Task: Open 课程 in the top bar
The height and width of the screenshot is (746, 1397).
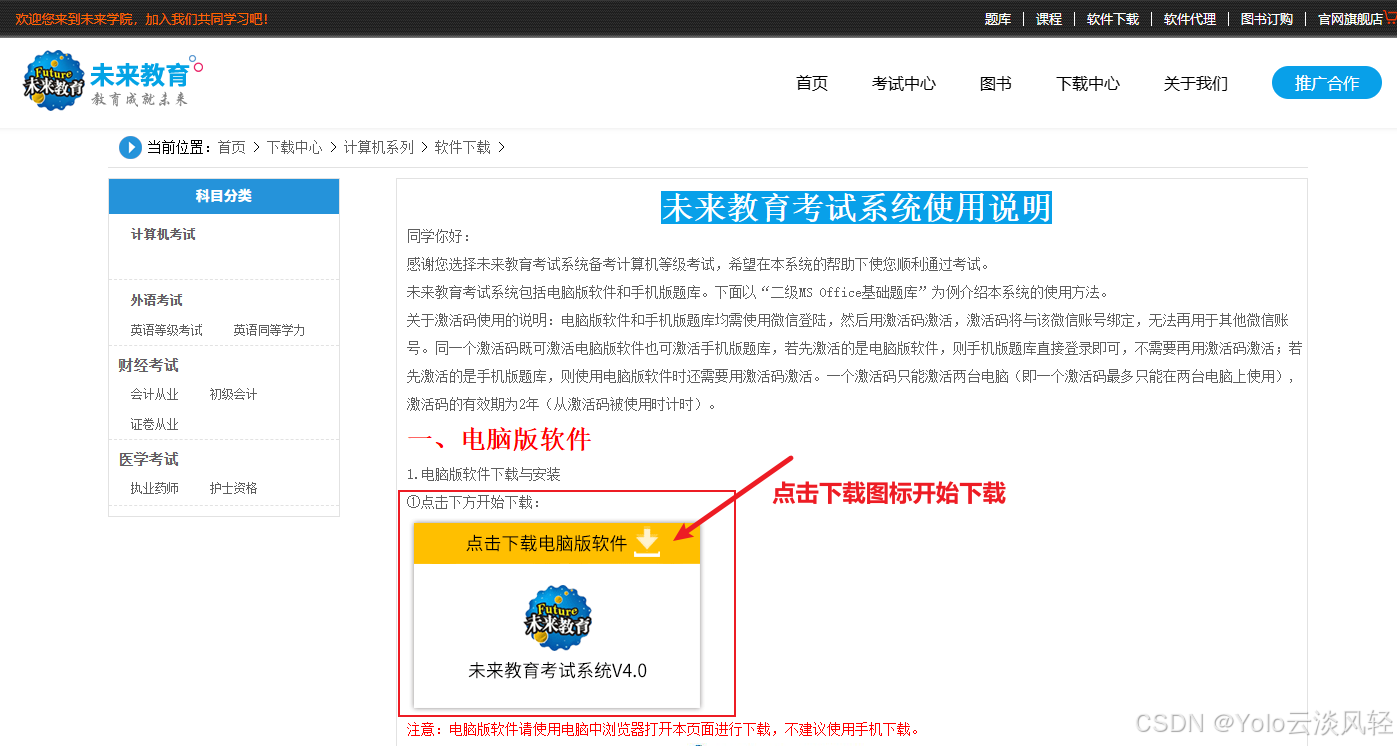Action: tap(1049, 19)
